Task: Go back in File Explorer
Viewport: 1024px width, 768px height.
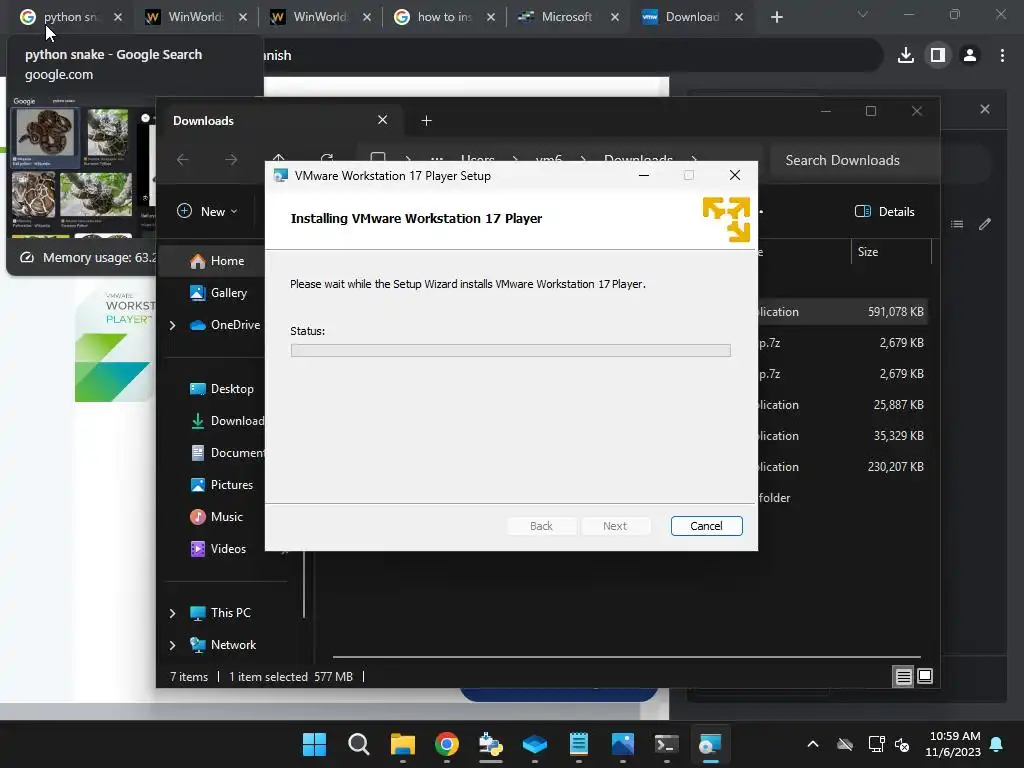Action: [x=183, y=159]
